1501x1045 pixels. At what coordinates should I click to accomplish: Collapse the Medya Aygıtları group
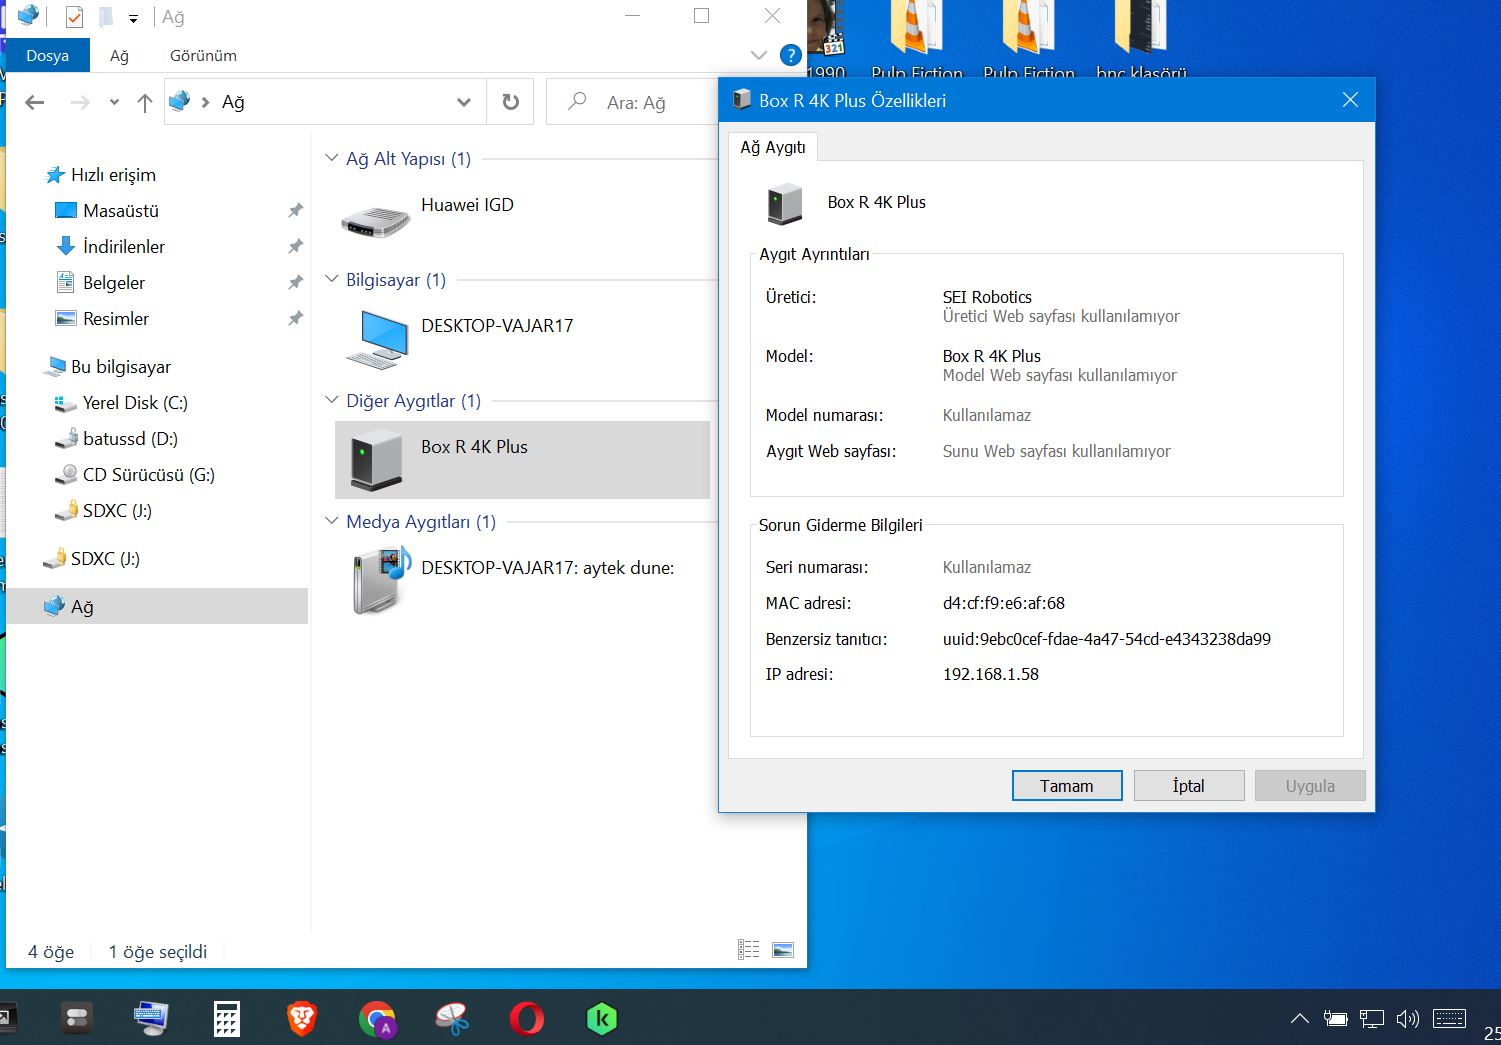click(x=332, y=521)
